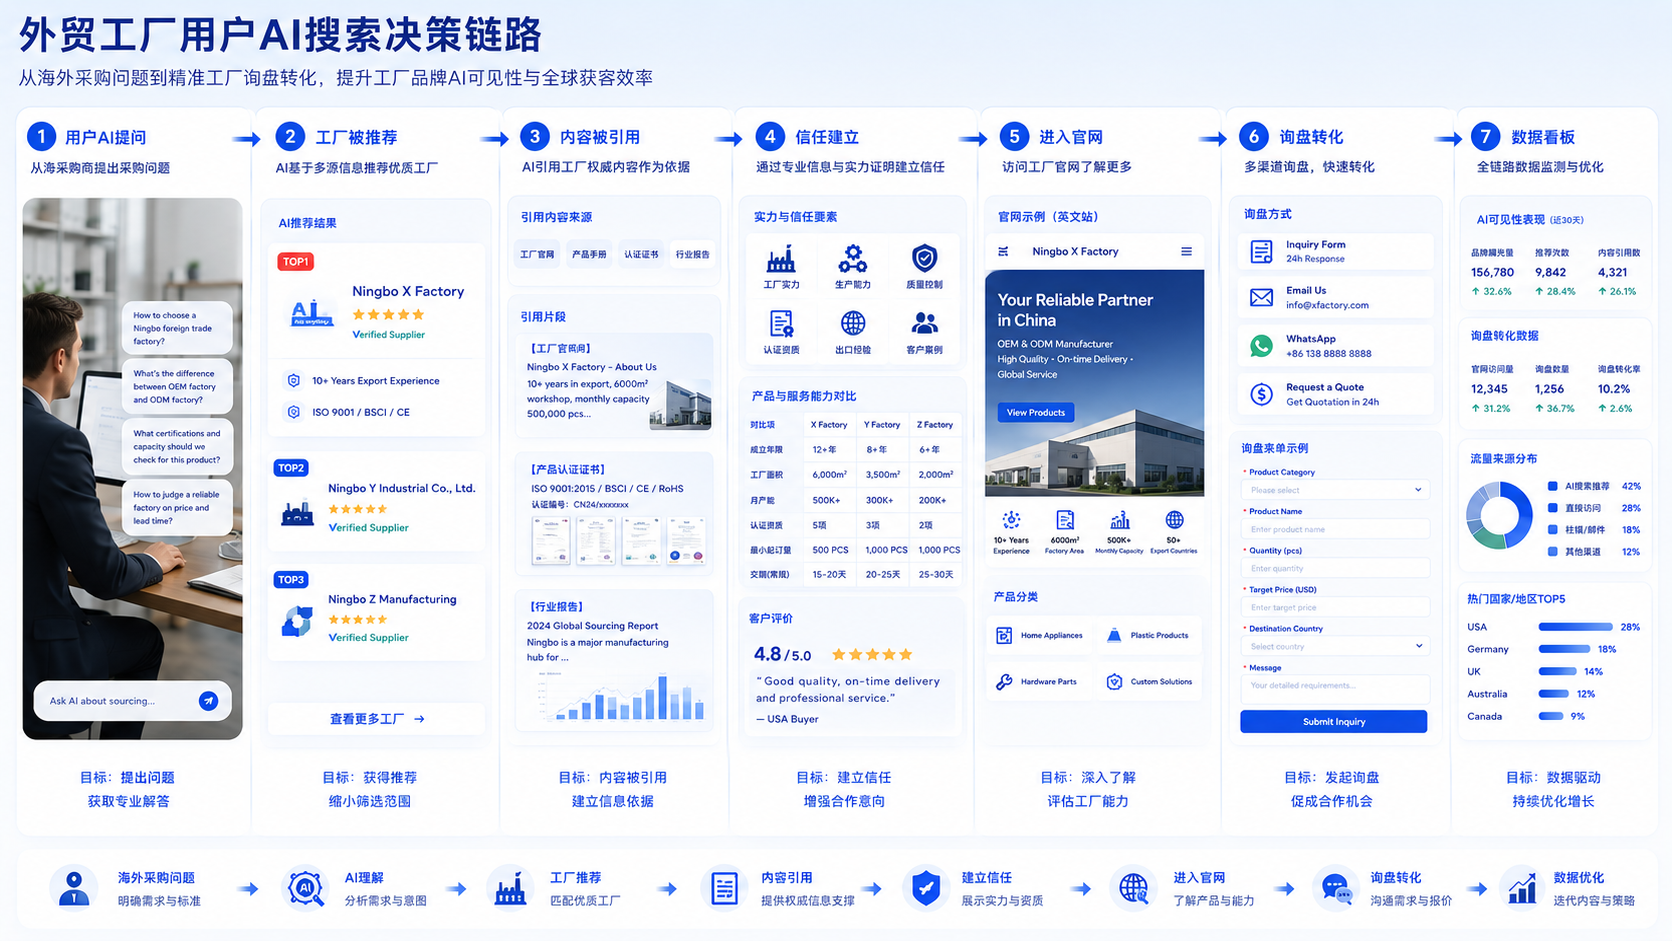Click the Request a Quote dollar icon

click(x=1261, y=394)
